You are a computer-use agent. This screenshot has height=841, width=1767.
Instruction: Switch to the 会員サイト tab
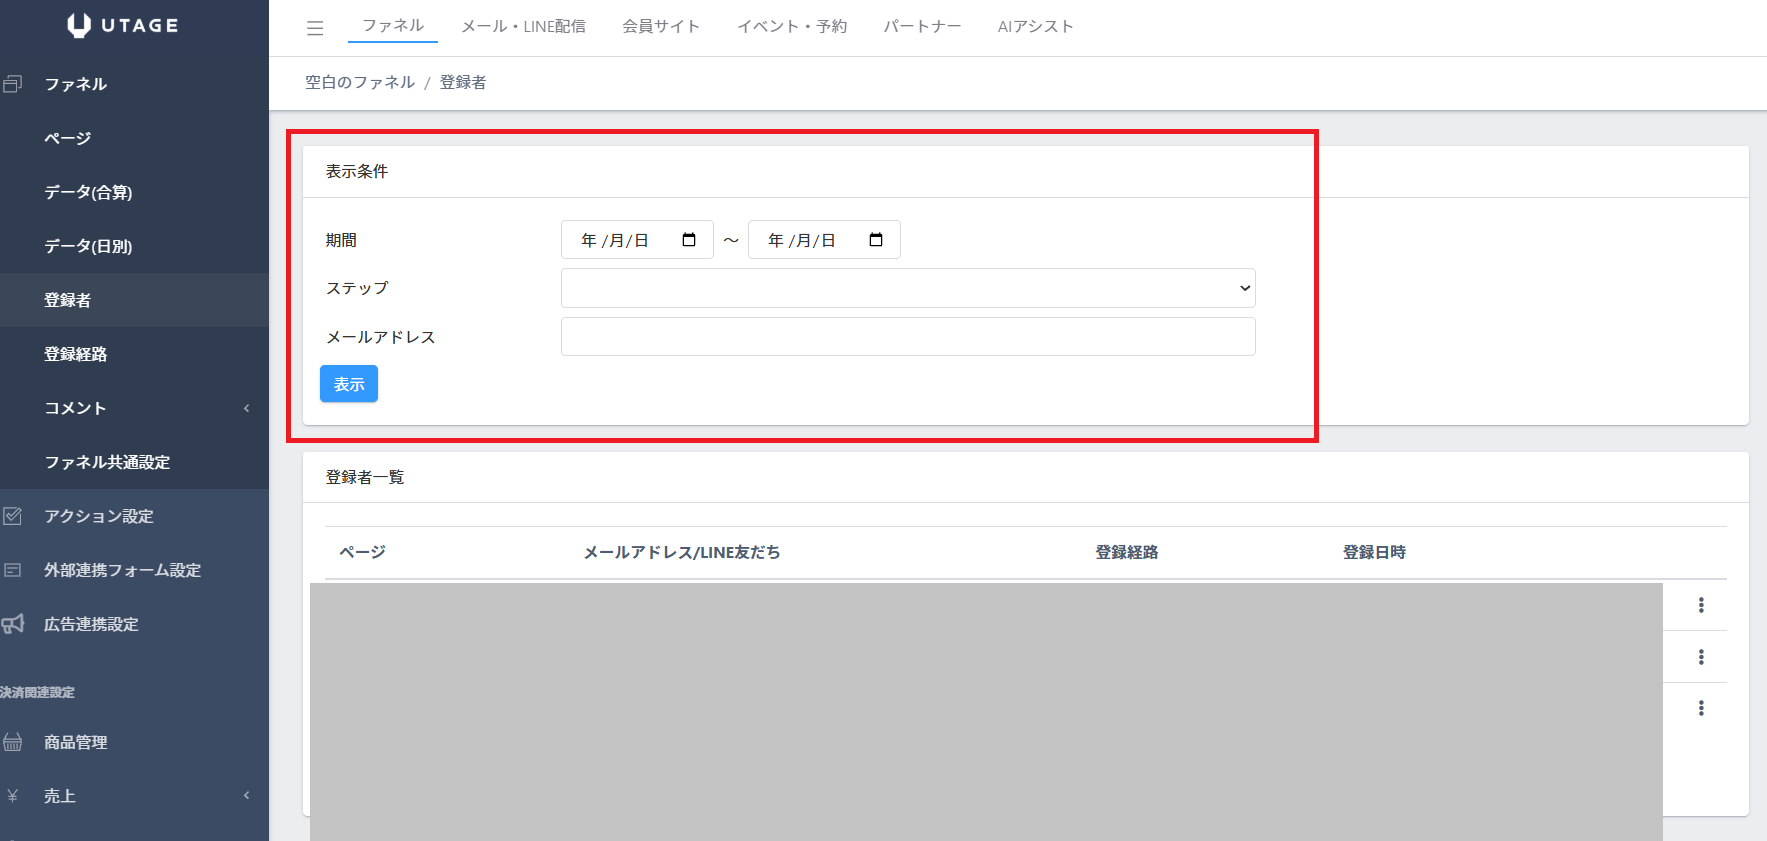point(660,26)
